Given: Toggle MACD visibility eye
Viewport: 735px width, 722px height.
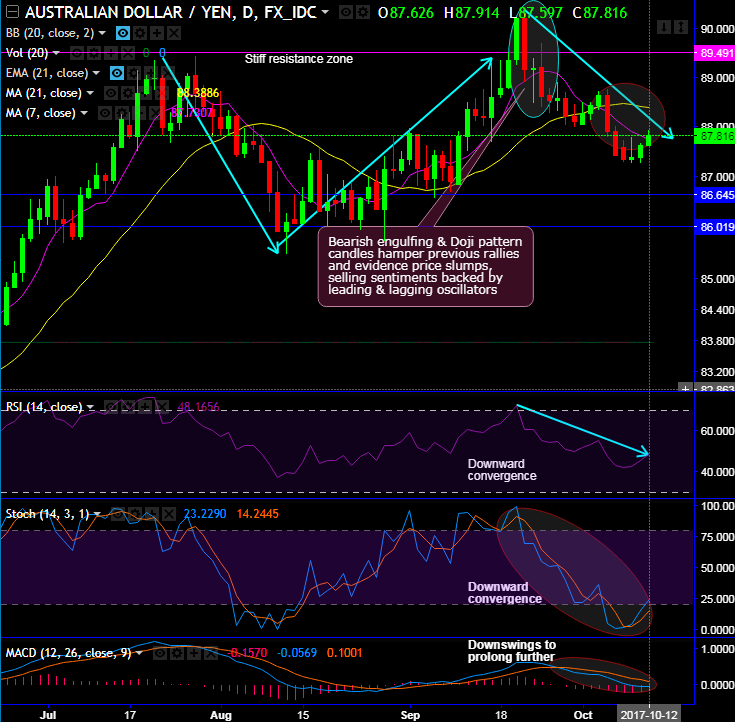Looking at the screenshot, I should pos(160,653).
